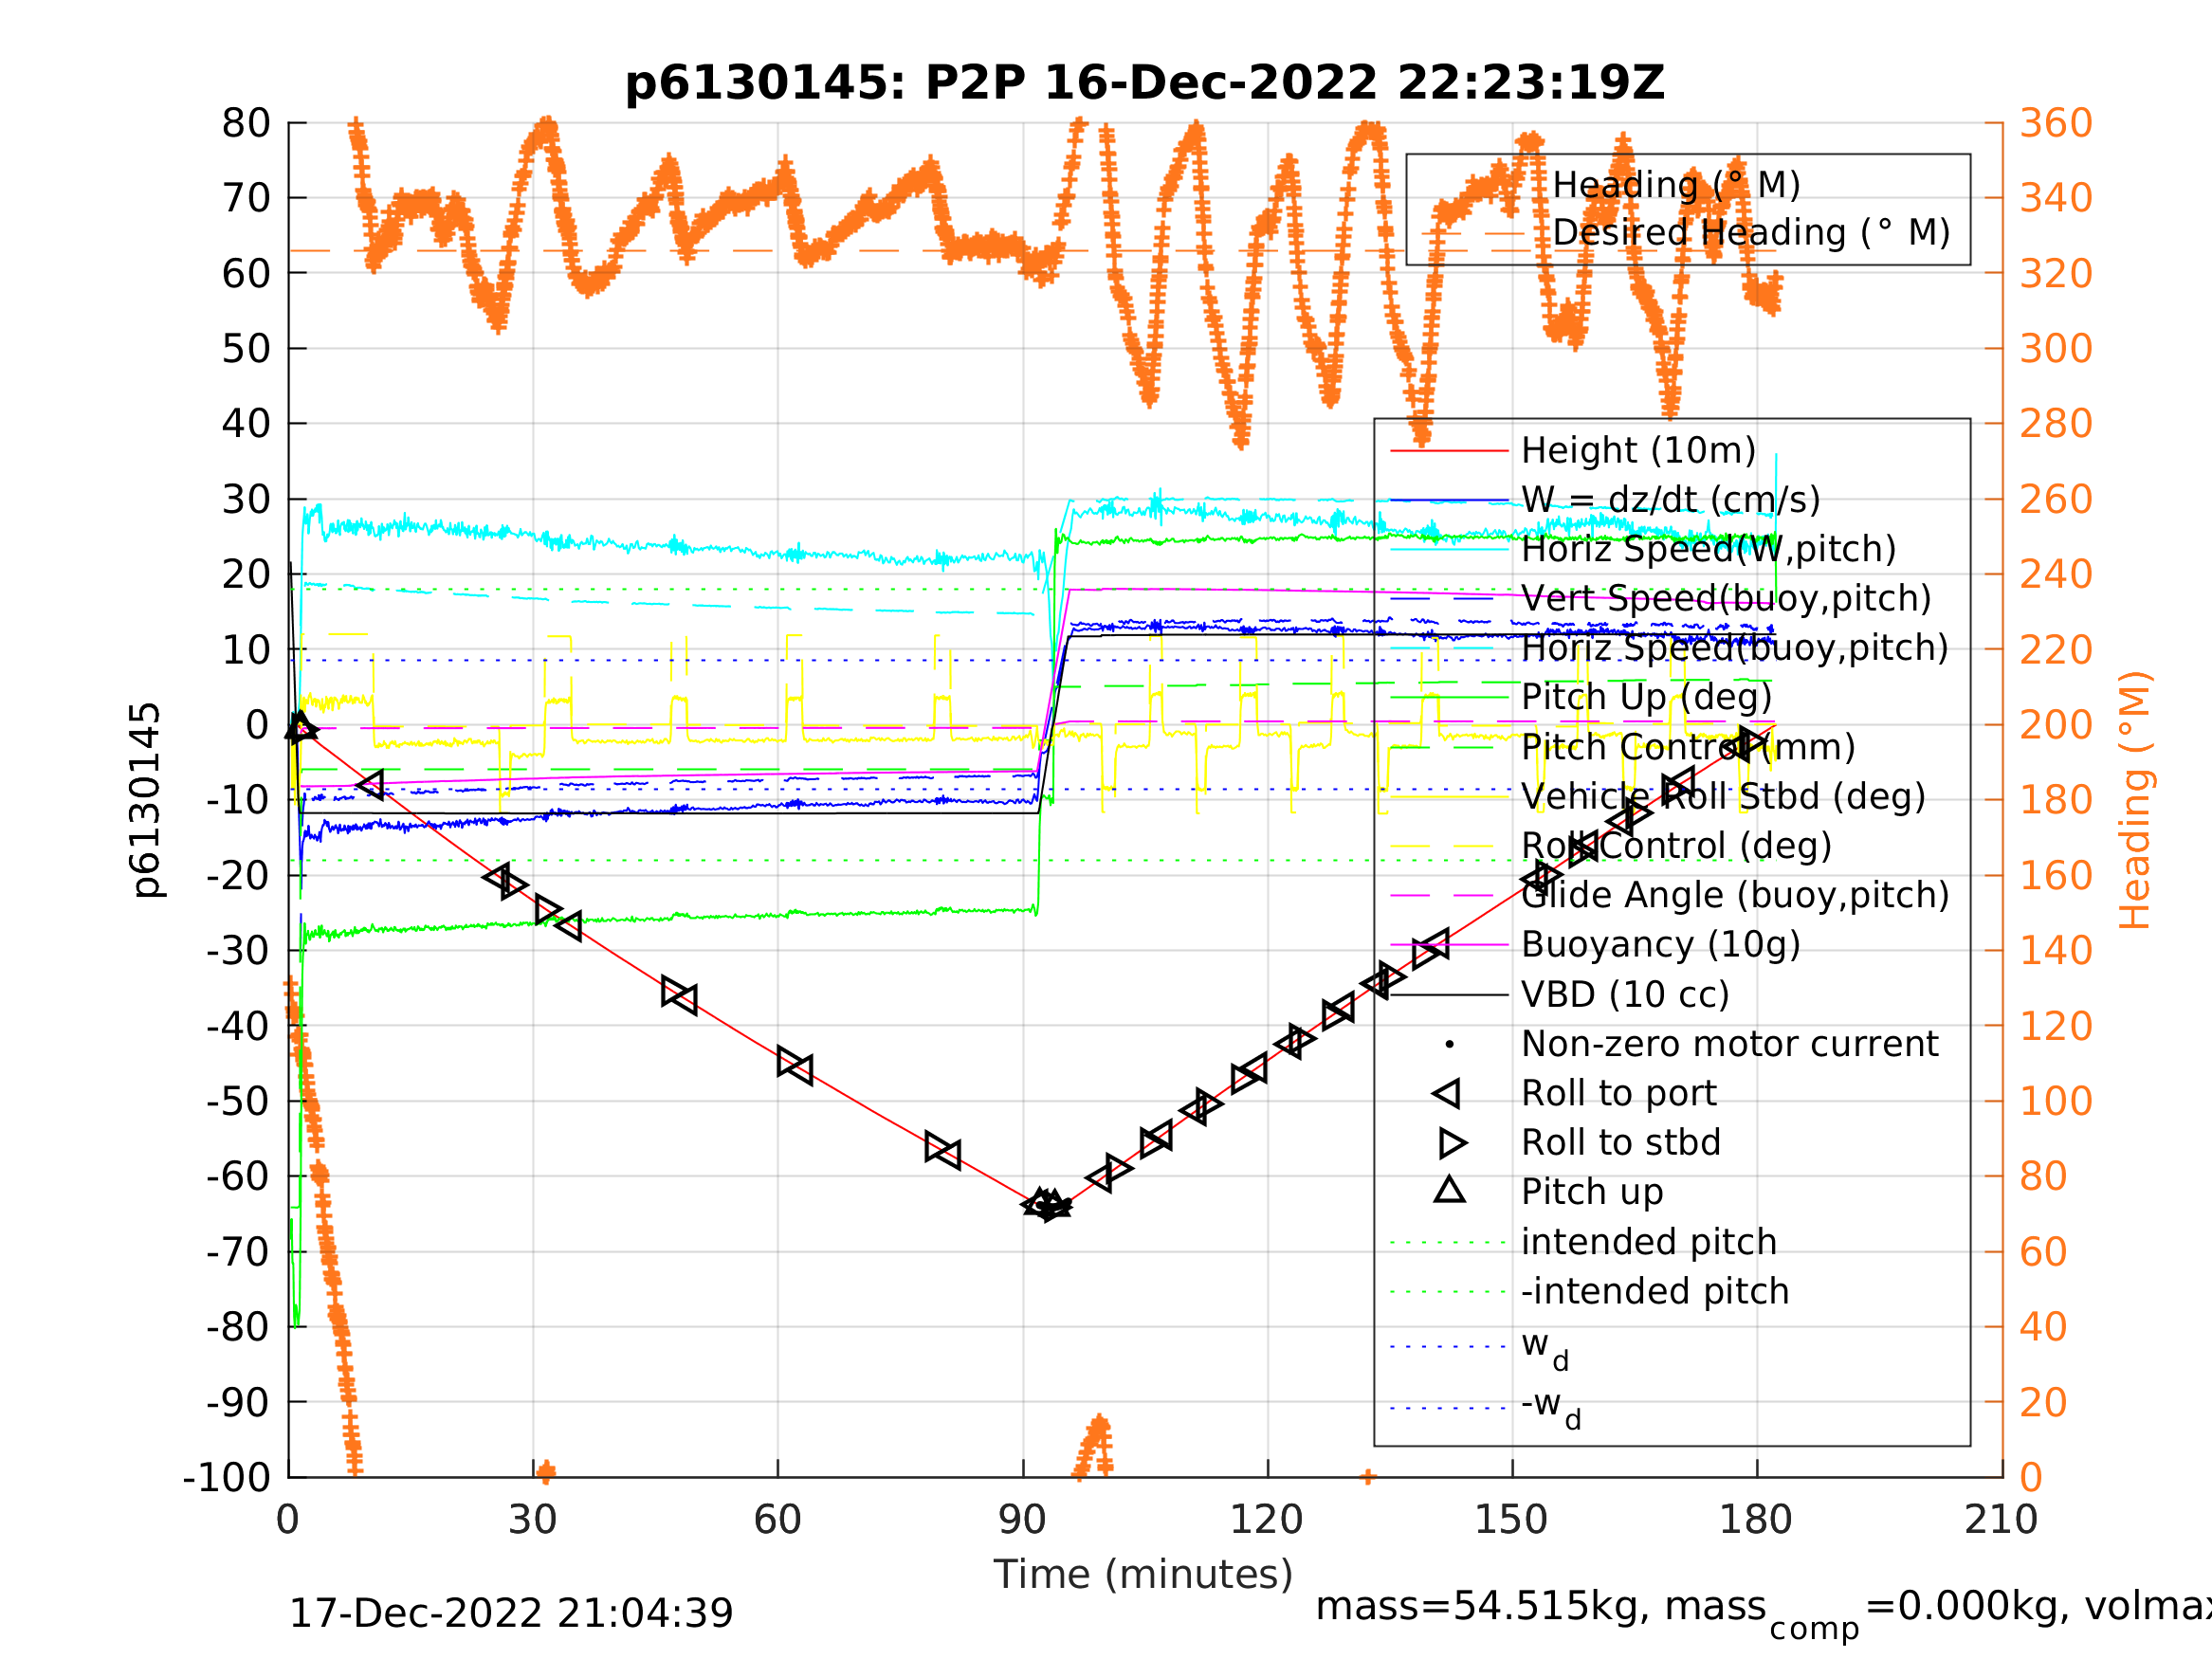Click marker cluster at the dive's deepest point
Screen dimensions: 2212x1659
coord(1047,1206)
